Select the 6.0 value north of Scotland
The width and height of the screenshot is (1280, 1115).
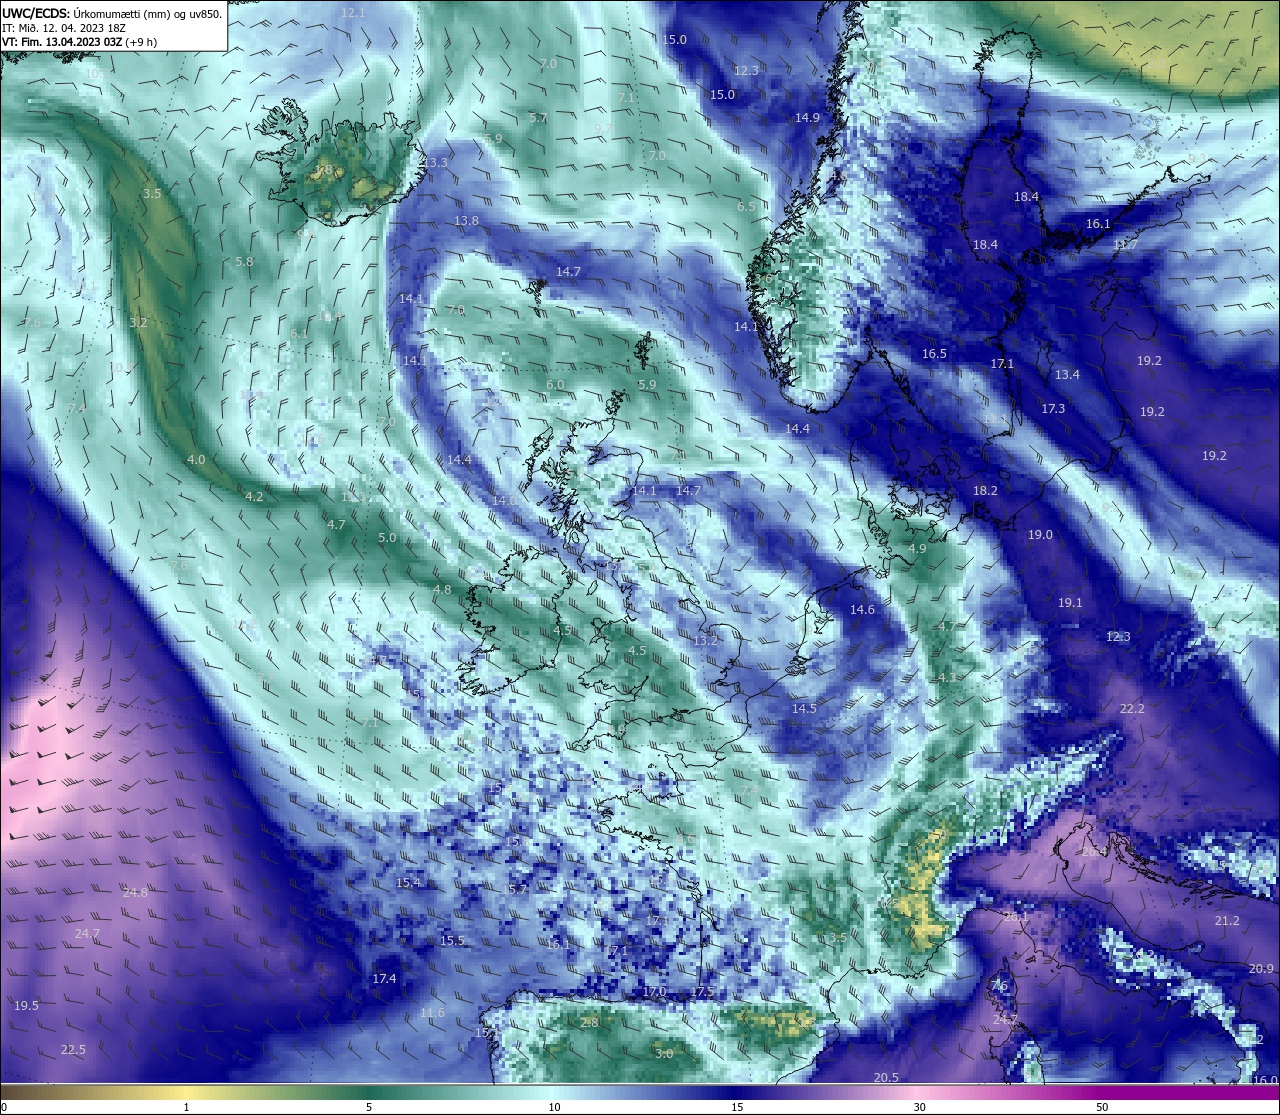[x=555, y=384]
